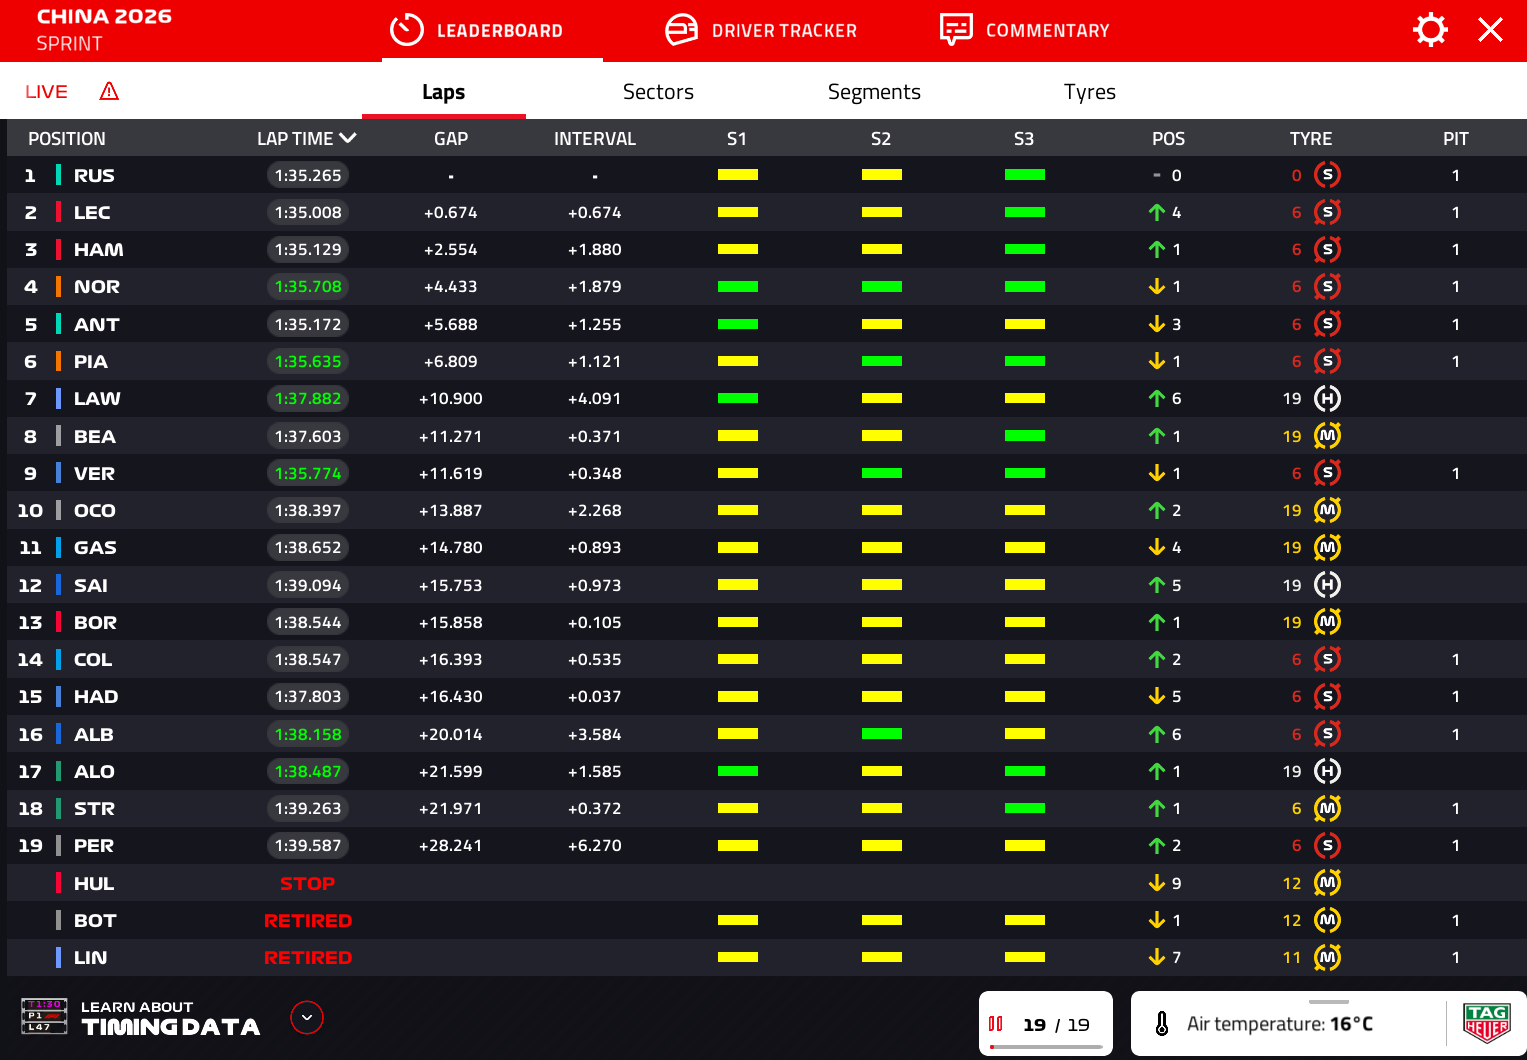Click the soft tyre icon for RUS
Image resolution: width=1527 pixels, height=1060 pixels.
[x=1327, y=175]
